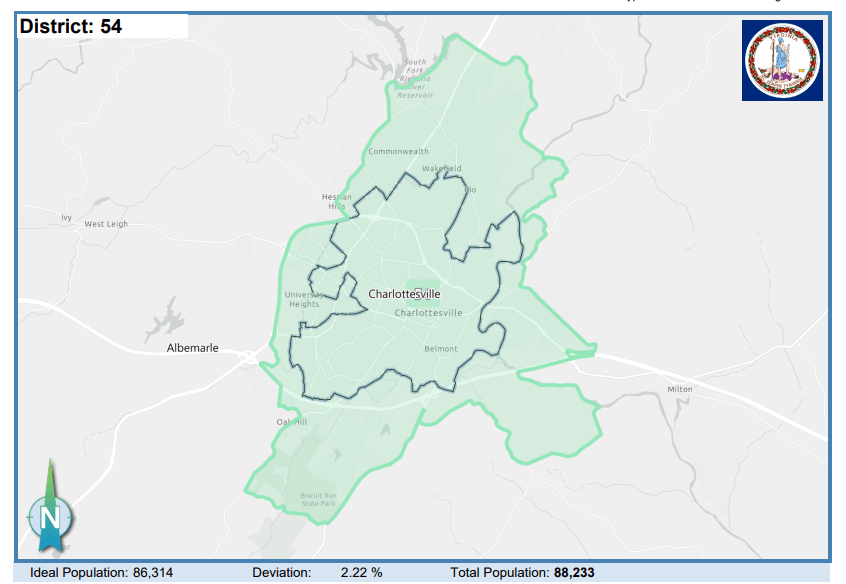Click the 'Hessian Hills' map label
The height and width of the screenshot is (584, 846).
(337, 201)
